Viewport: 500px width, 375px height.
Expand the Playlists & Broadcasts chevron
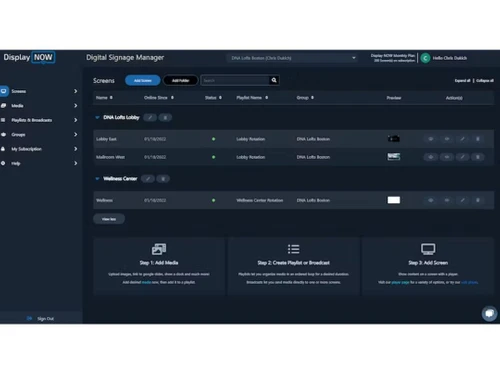[76, 120]
